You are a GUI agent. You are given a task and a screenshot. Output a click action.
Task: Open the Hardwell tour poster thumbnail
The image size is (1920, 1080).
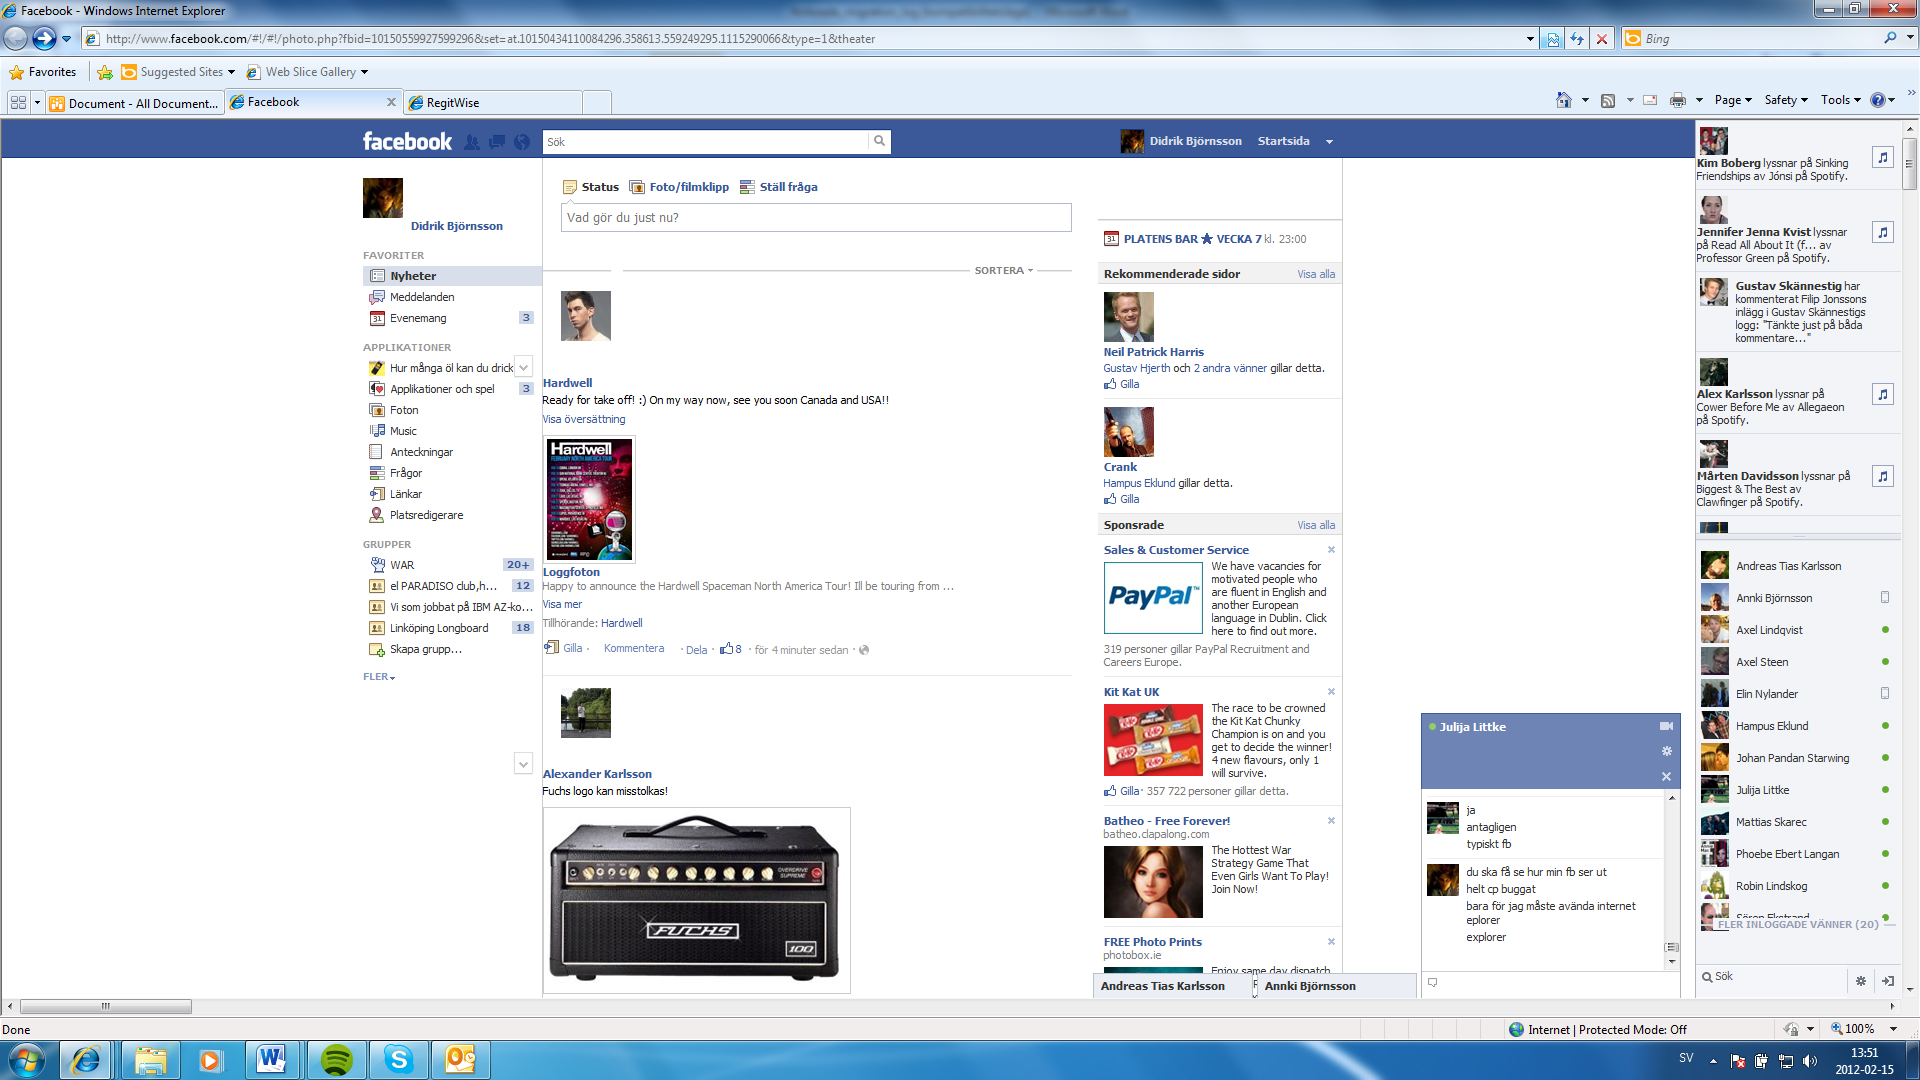[590, 500]
